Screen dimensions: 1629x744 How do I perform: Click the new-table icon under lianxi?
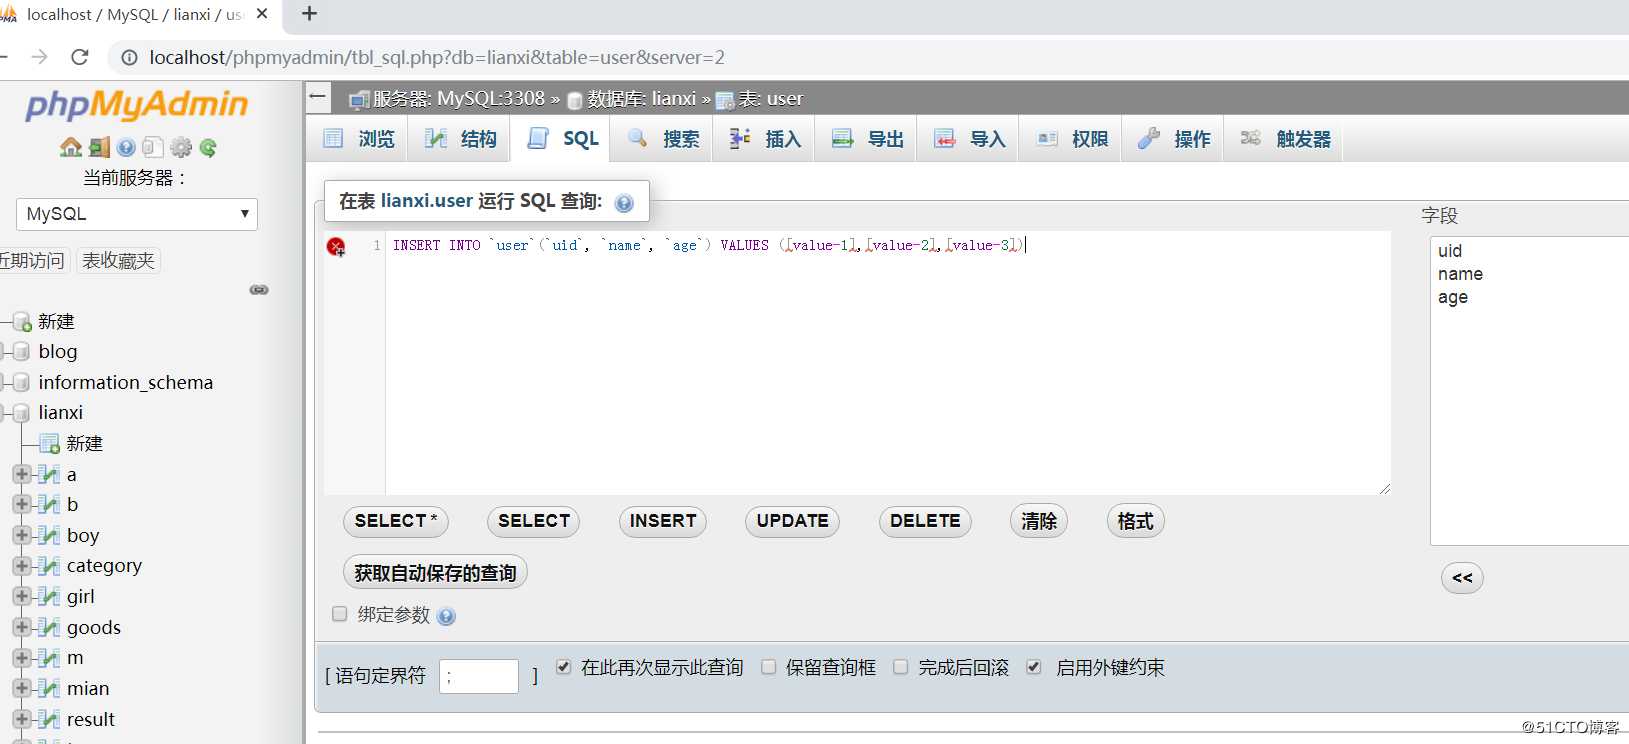49,443
